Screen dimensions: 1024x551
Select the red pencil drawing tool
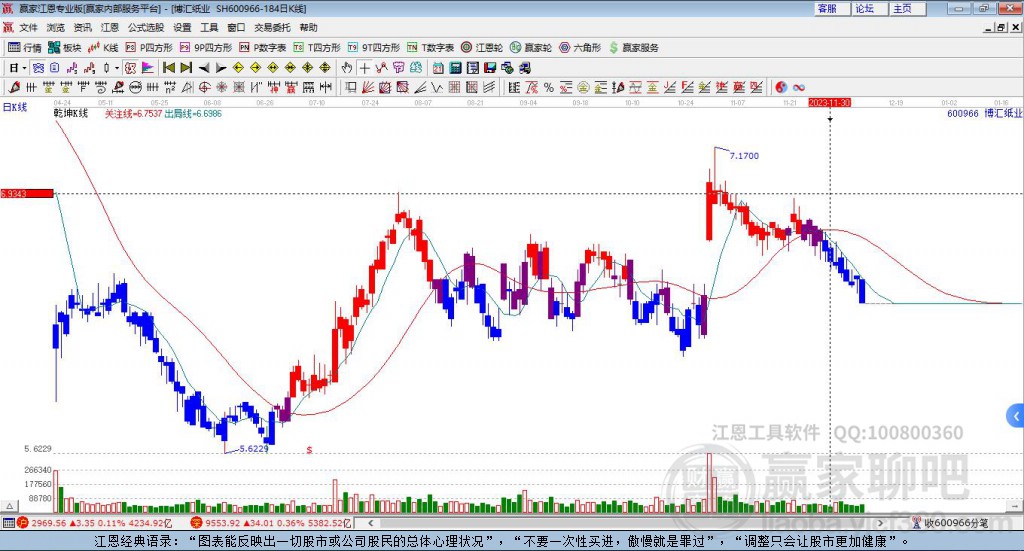point(14,87)
